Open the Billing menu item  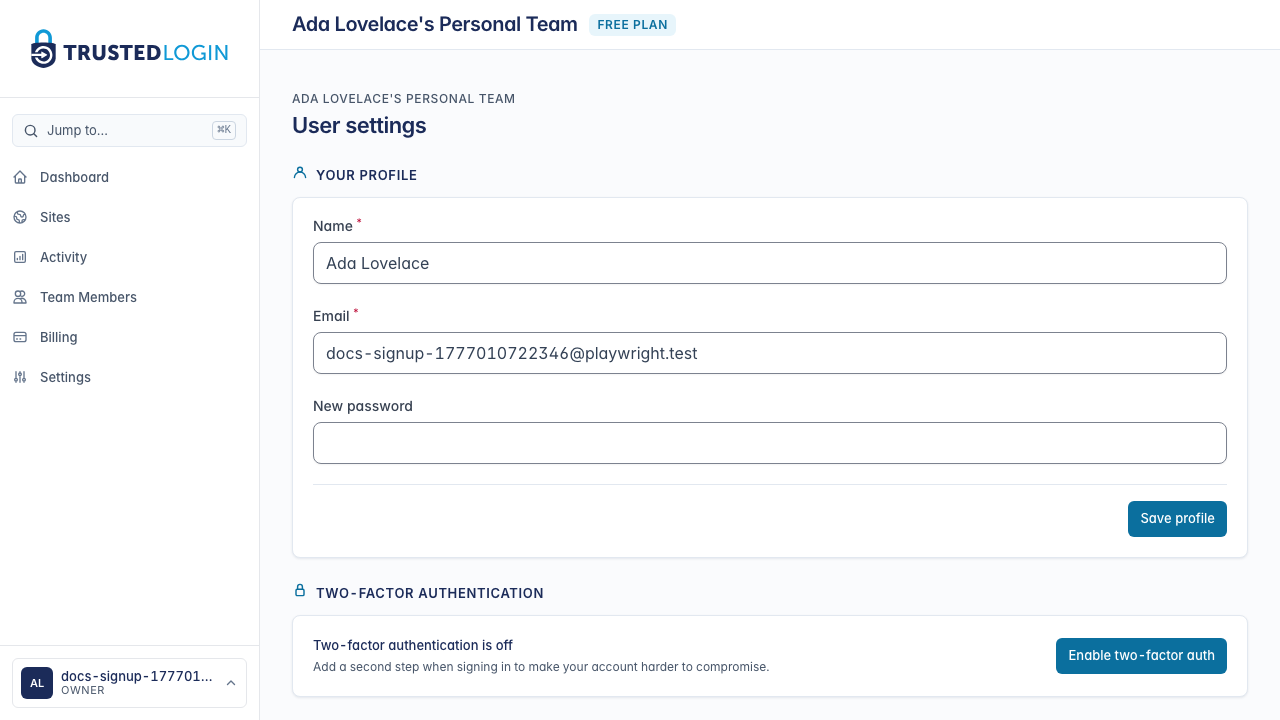point(58,337)
